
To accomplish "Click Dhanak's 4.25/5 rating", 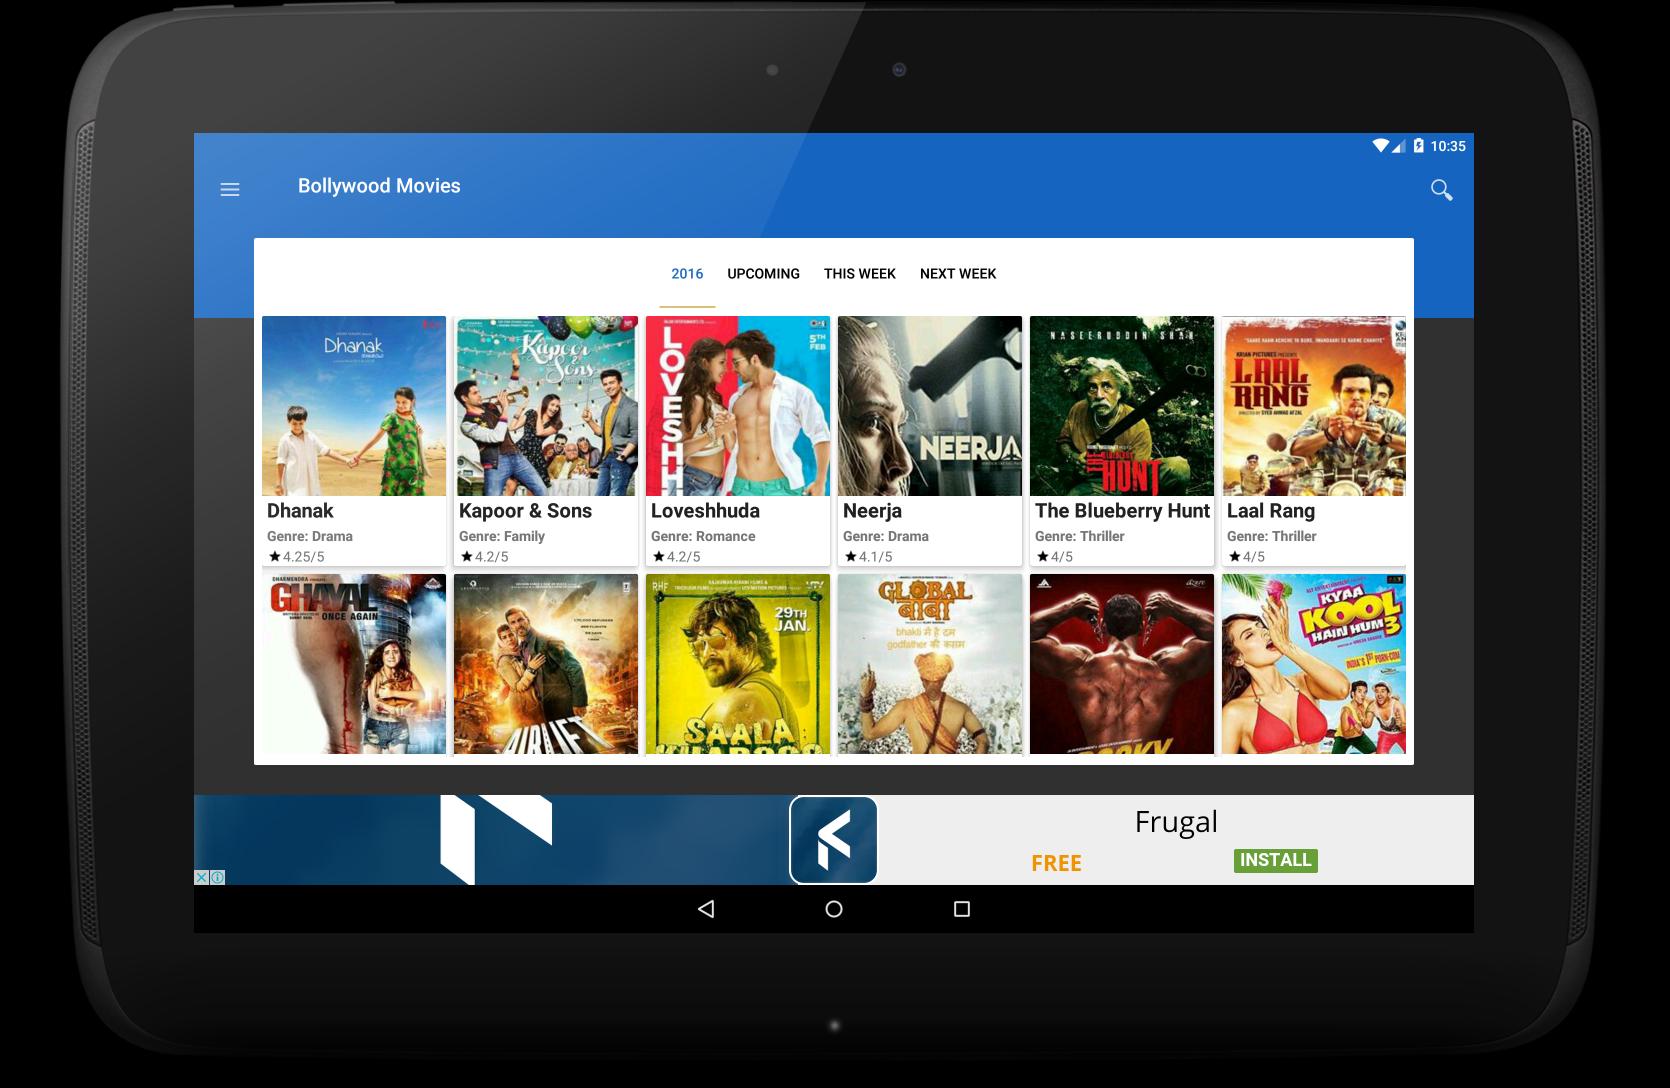I will pyautogui.click(x=296, y=557).
